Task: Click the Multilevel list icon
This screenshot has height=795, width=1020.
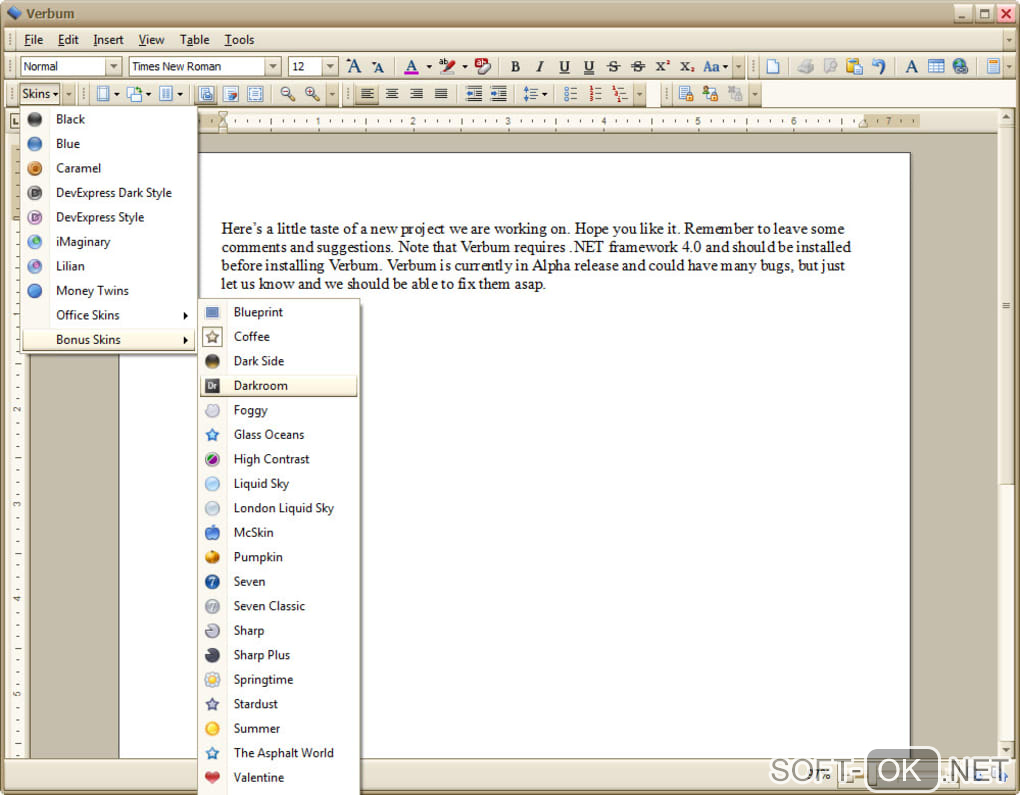Action: tap(619, 94)
